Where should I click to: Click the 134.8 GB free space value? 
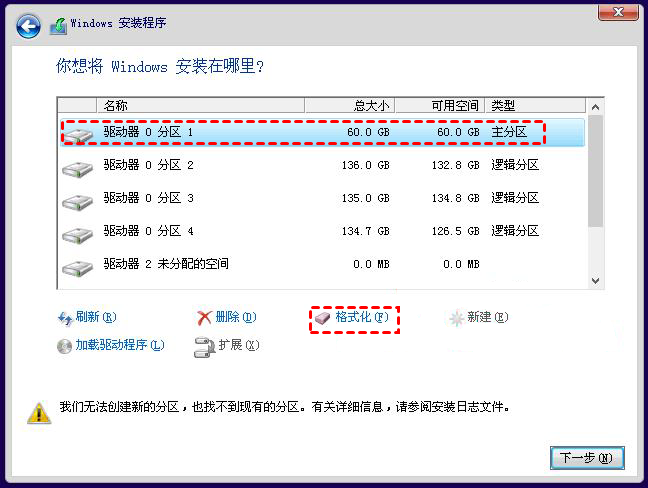point(455,198)
